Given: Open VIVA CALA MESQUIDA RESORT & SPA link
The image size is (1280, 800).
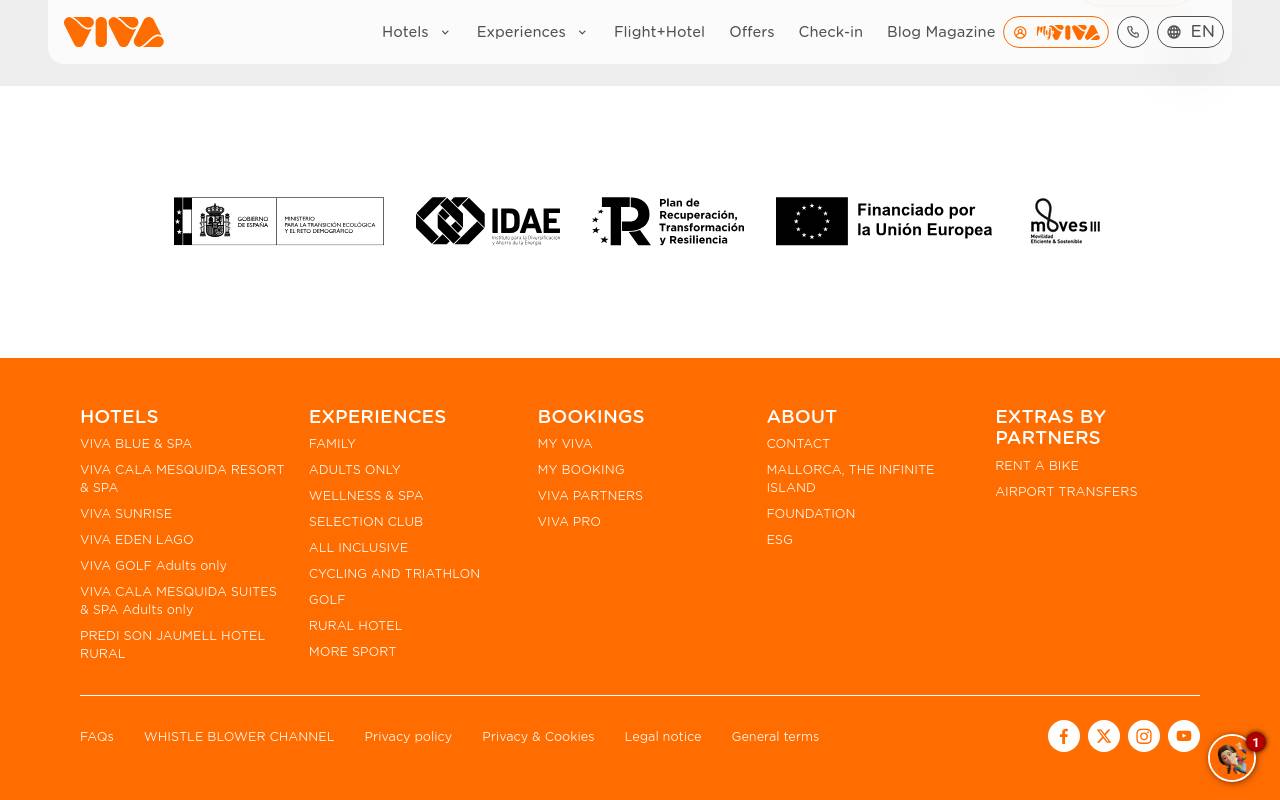Looking at the screenshot, I should click(182, 479).
